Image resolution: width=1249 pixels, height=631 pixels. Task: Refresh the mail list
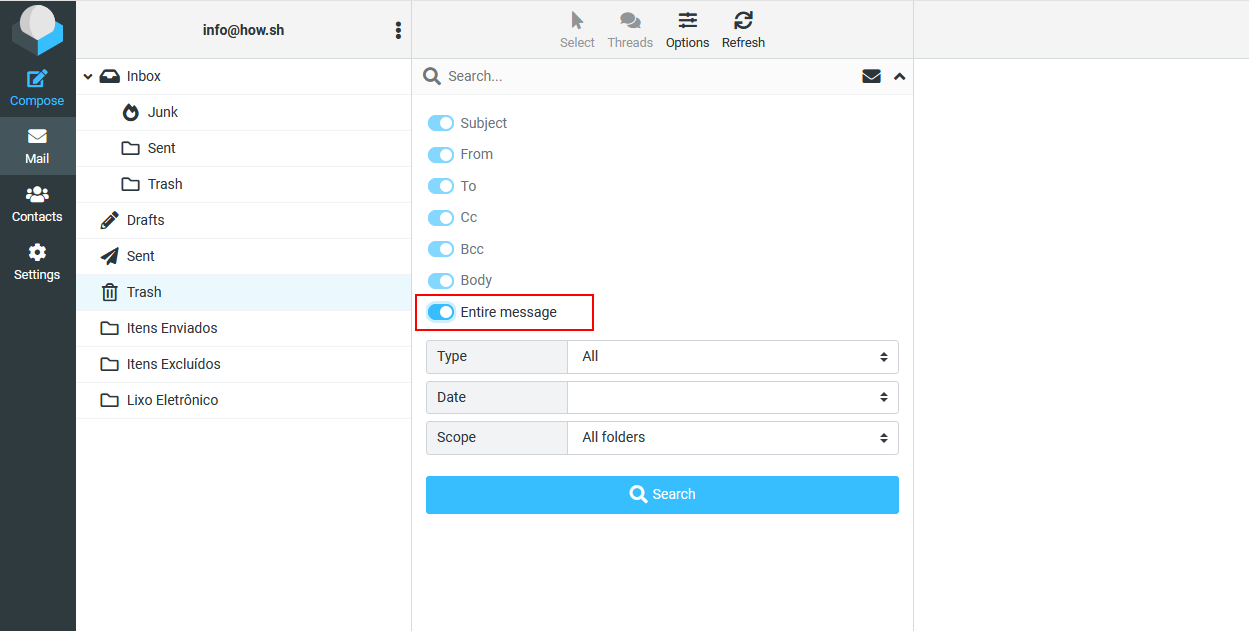click(743, 30)
